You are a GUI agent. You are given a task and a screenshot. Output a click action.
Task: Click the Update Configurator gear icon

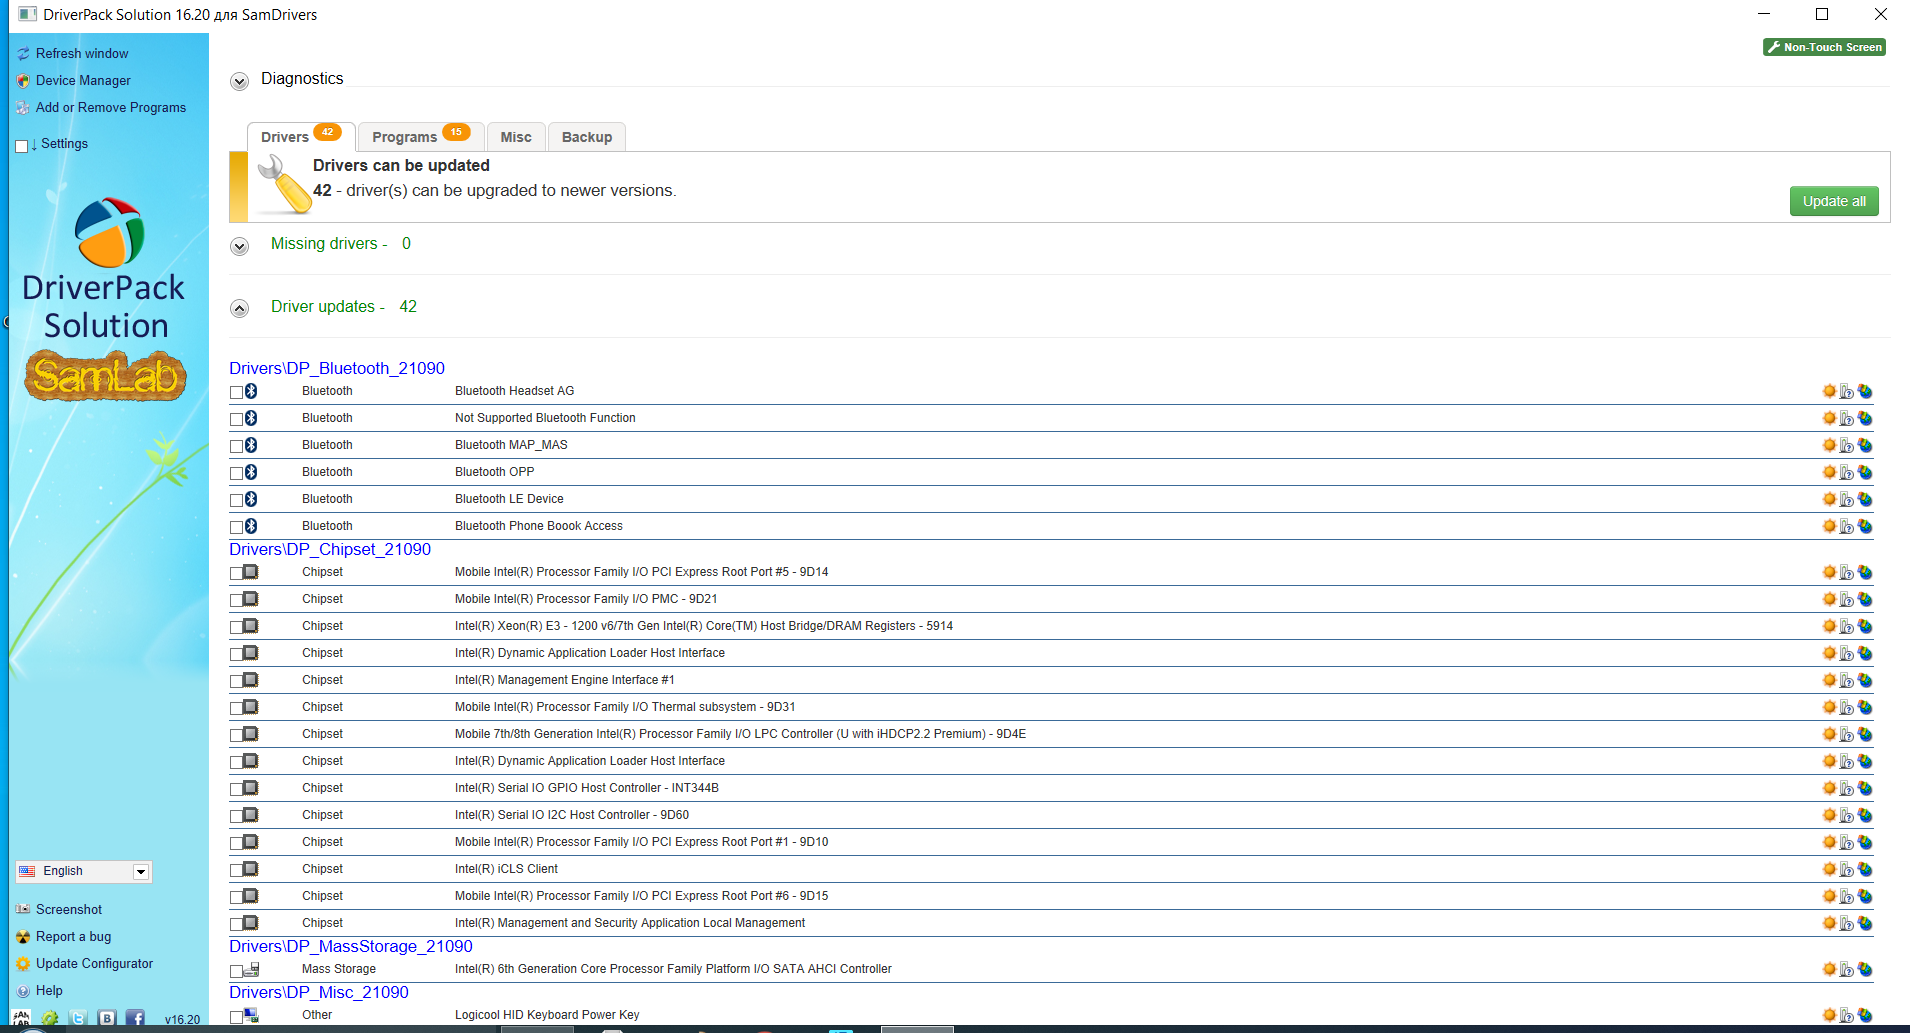(23, 964)
